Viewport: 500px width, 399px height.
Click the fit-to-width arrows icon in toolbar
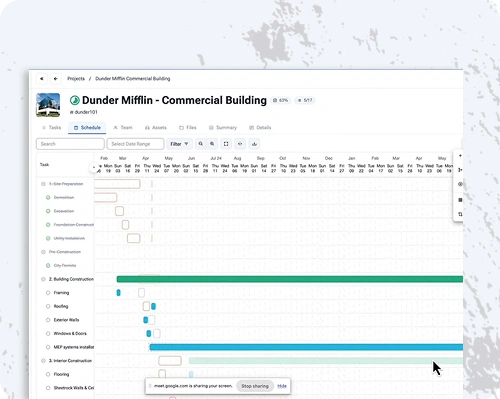coord(240,144)
